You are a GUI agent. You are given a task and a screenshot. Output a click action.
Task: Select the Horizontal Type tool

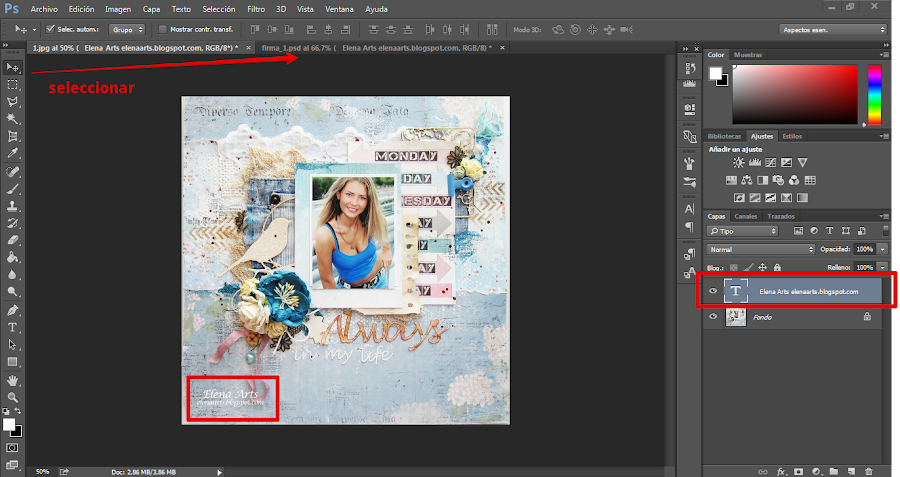(12, 328)
